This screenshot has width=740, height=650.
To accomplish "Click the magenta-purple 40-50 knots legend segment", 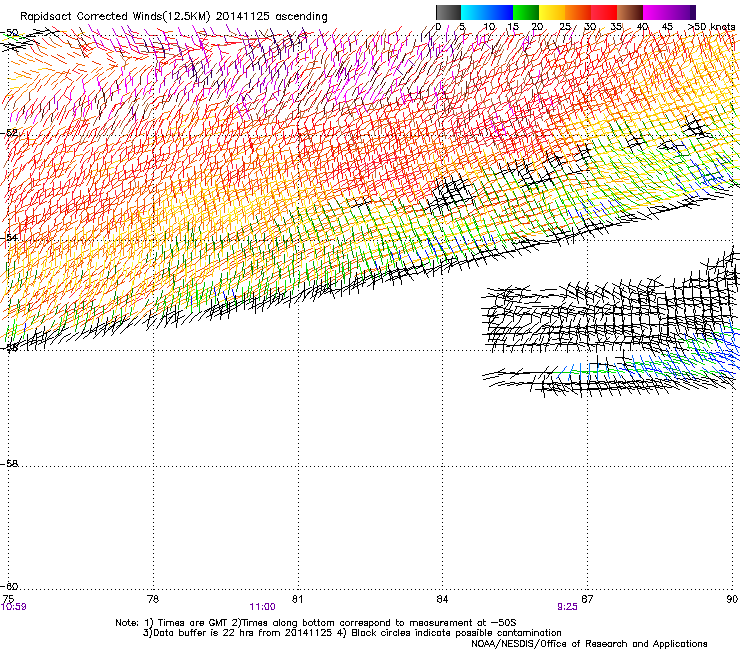I will [669, 12].
